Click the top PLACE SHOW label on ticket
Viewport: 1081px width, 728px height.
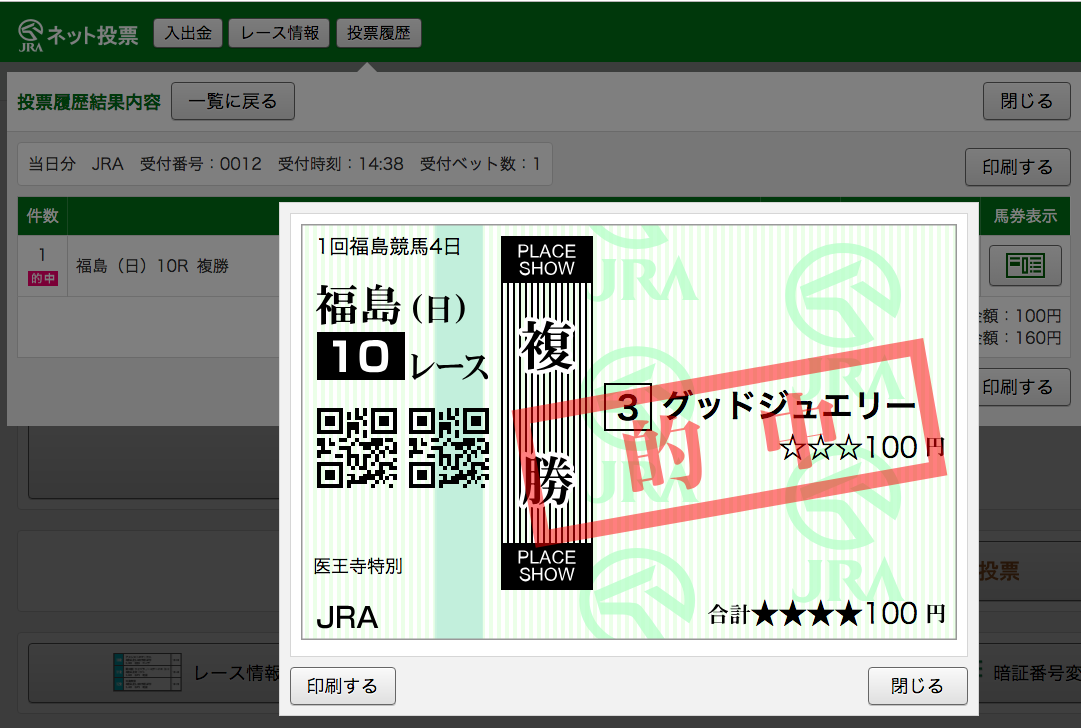(x=547, y=259)
